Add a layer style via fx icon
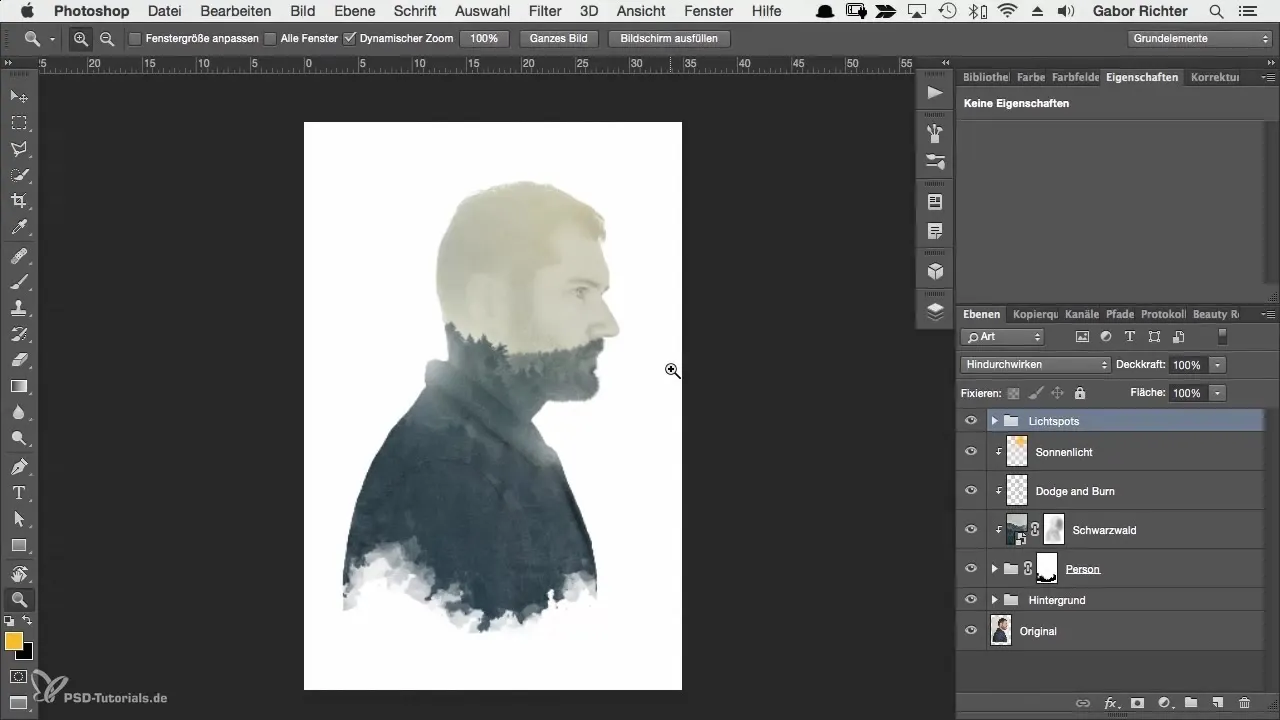The height and width of the screenshot is (720, 1280). [1110, 704]
